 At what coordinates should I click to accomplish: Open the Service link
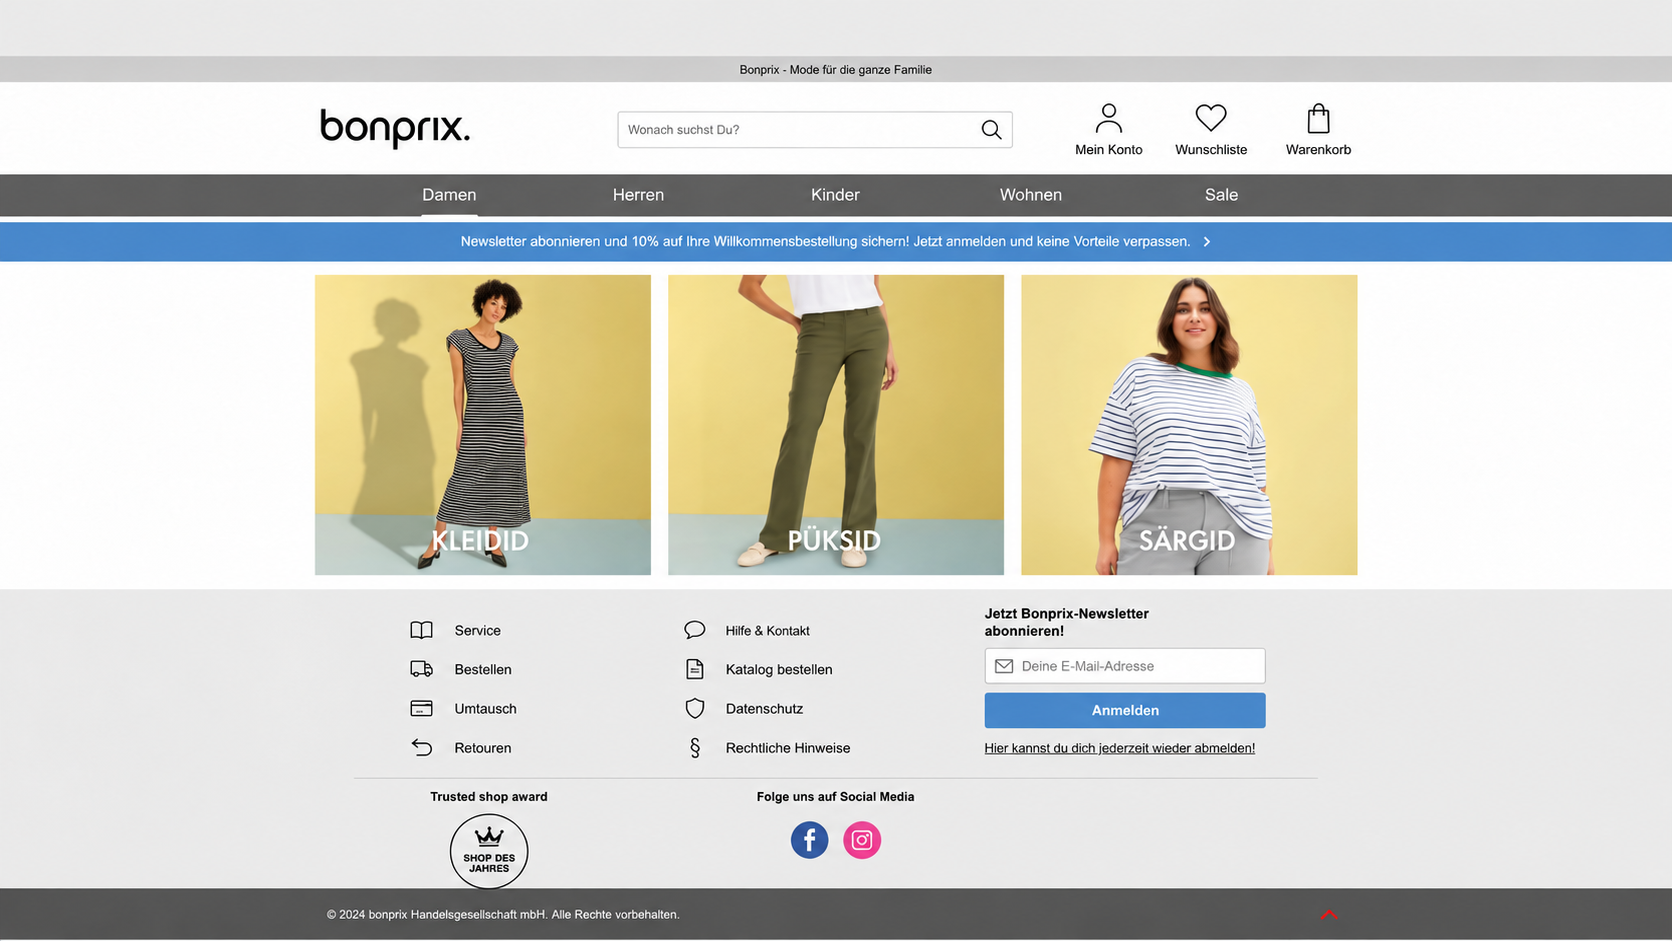(x=478, y=631)
